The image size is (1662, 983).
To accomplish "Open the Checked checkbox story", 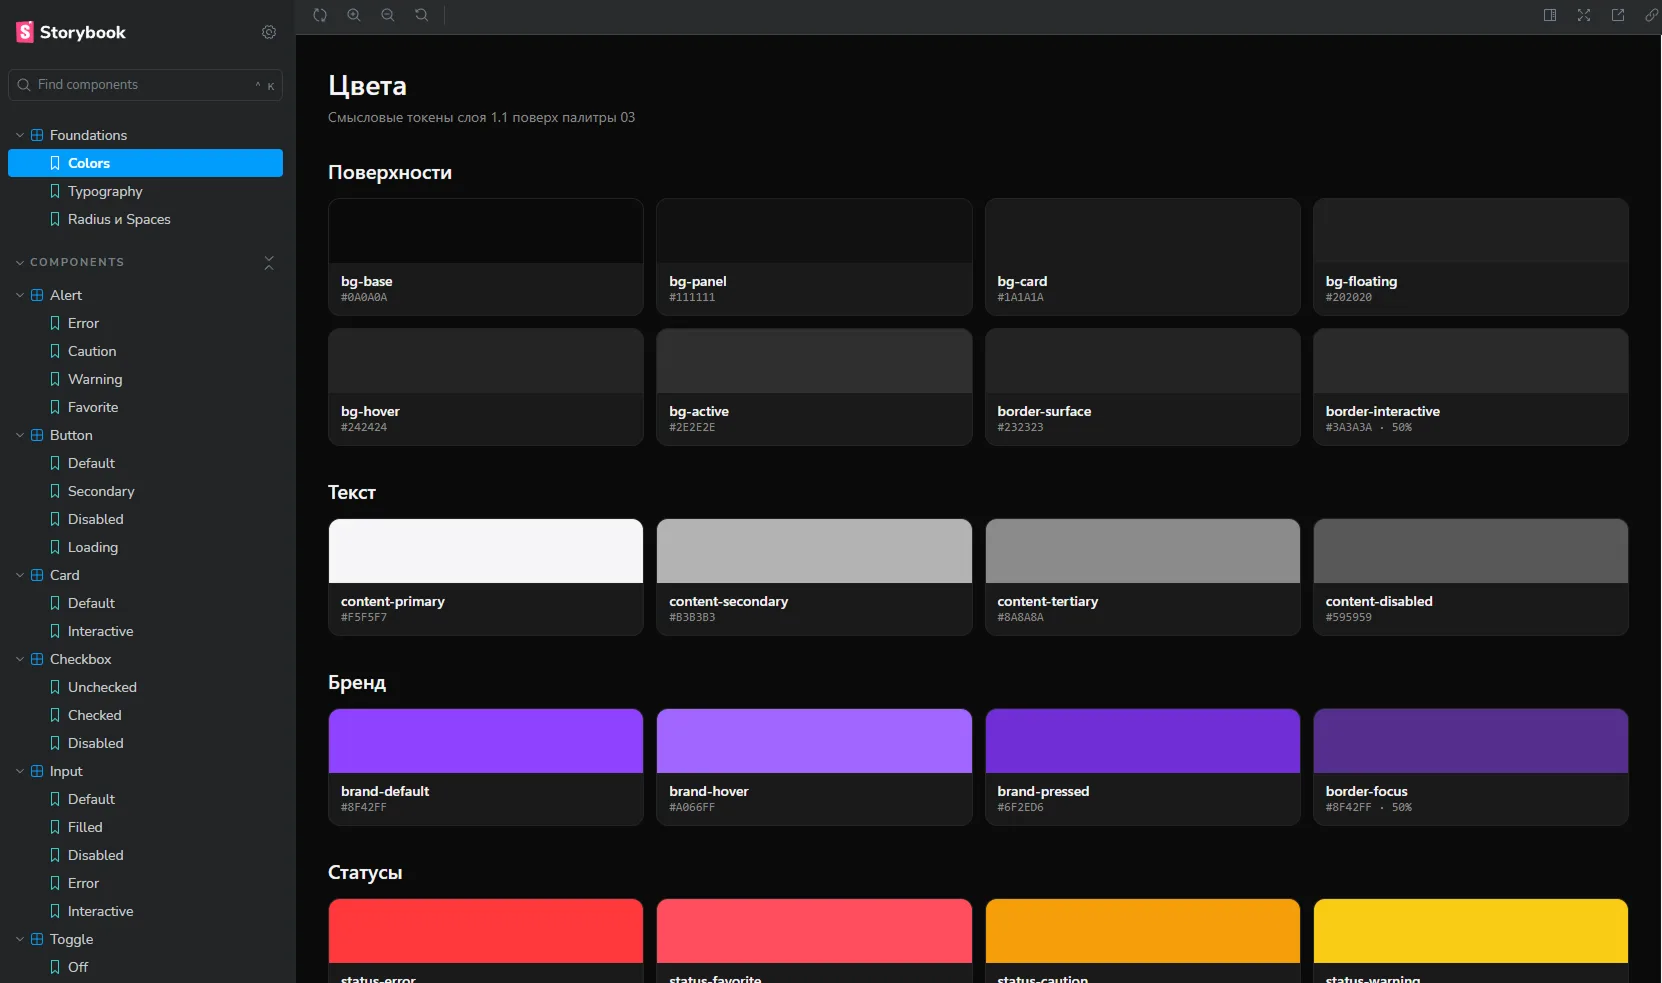I will tap(145, 715).
